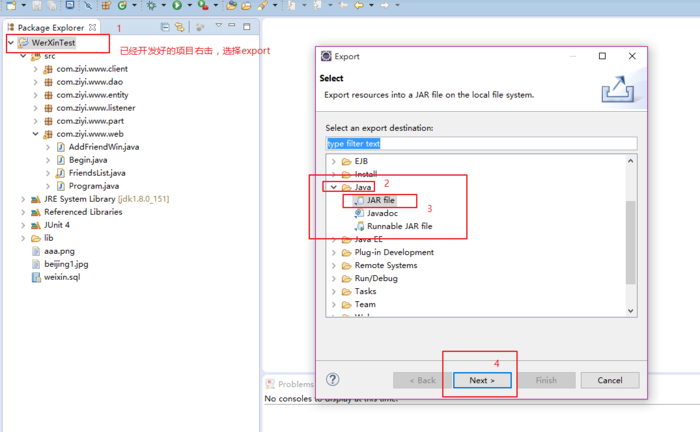
Task: Click the Open Task folder icon
Action: click(x=246, y=5)
